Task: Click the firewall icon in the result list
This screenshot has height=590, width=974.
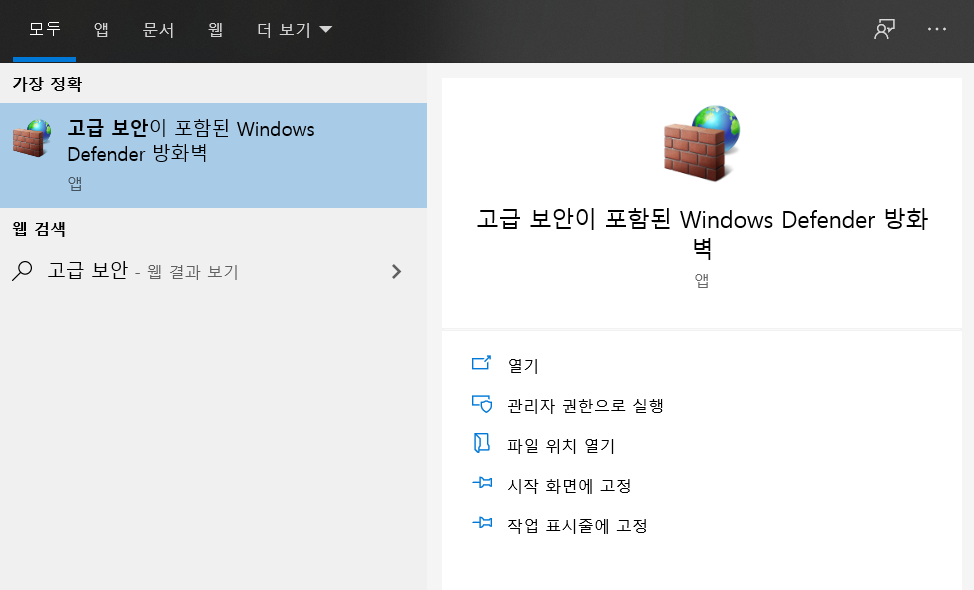Action: coord(32,138)
